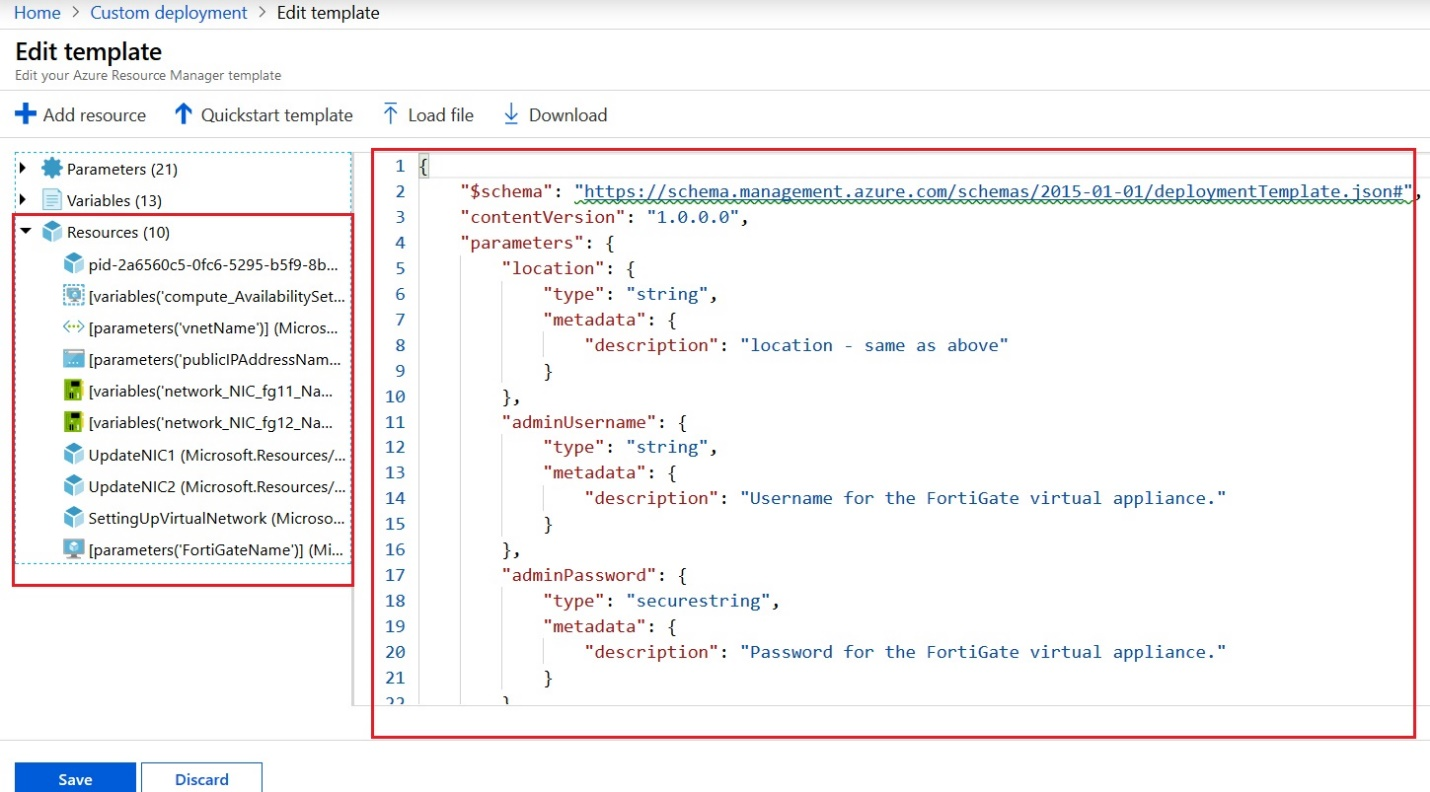Click the Resources cube icon
This screenshot has width=1430, height=792.
coord(52,232)
